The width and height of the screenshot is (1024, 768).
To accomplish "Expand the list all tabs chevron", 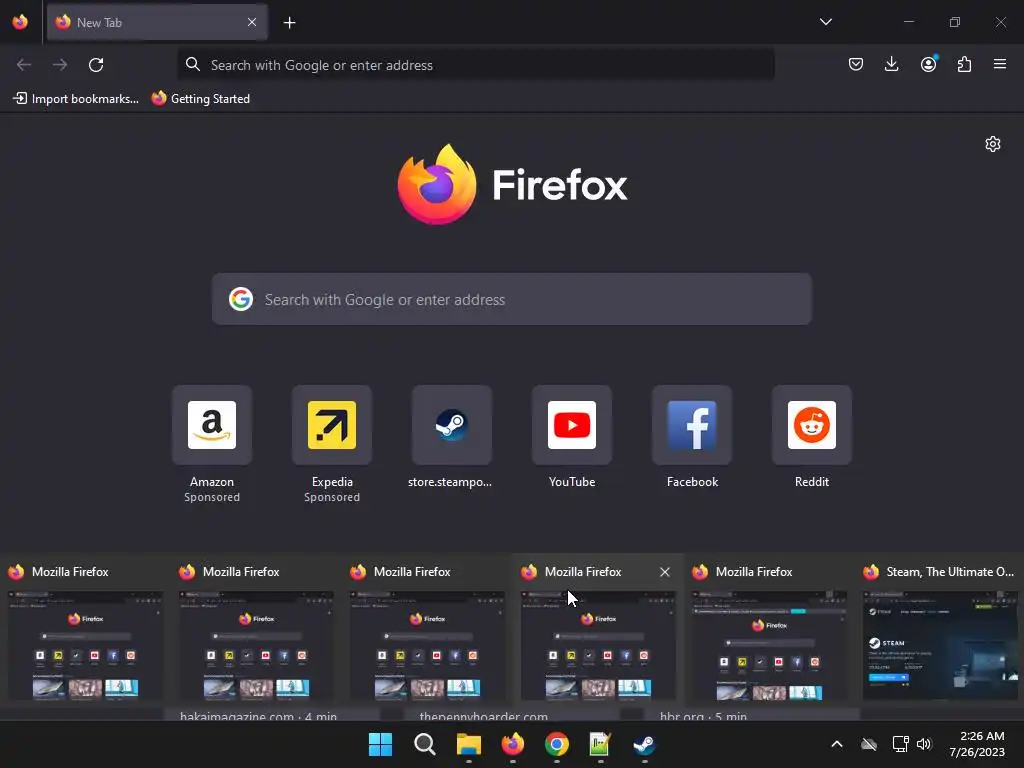I will (x=825, y=22).
